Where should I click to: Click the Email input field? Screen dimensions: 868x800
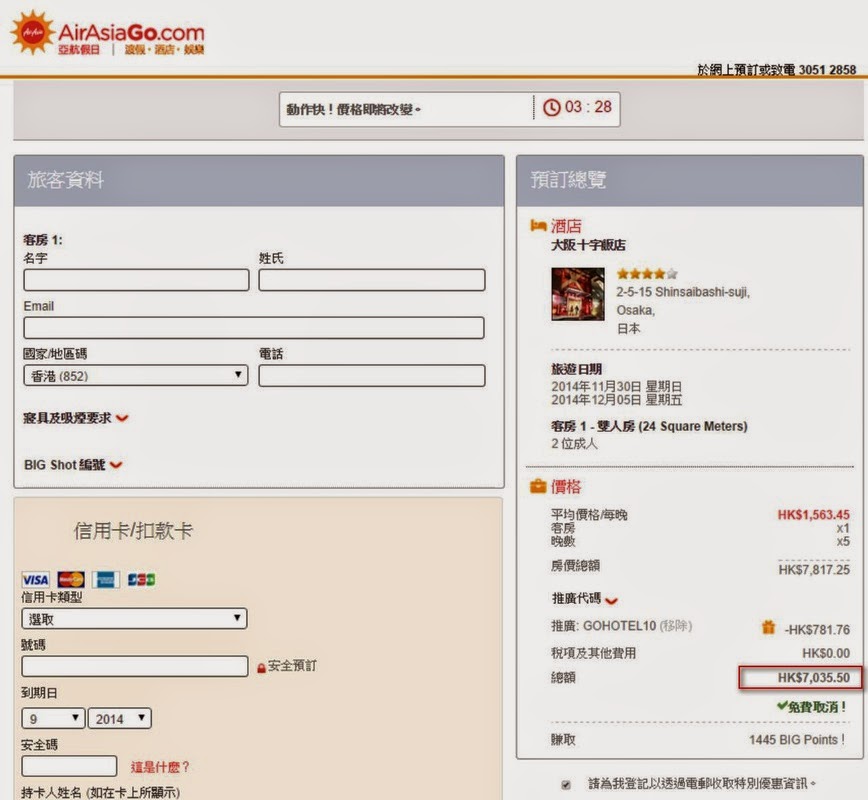[253, 328]
